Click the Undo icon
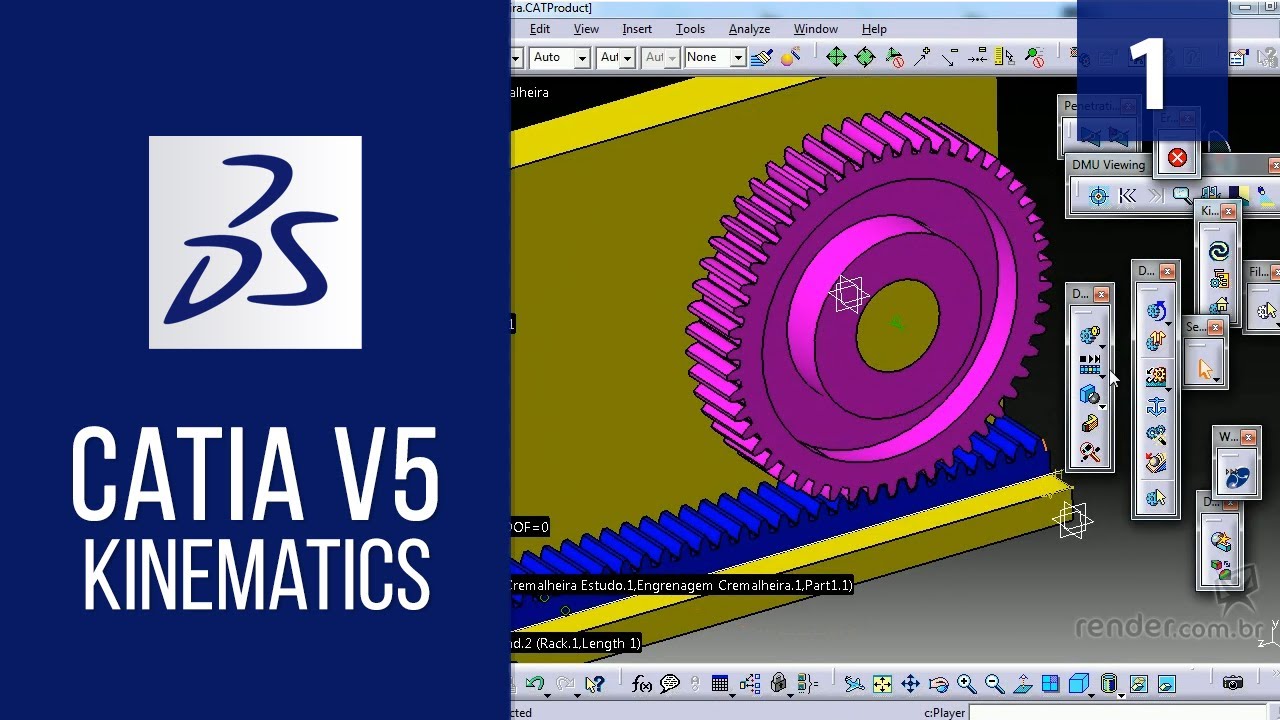Screen dimensions: 1280x720 click(536, 684)
